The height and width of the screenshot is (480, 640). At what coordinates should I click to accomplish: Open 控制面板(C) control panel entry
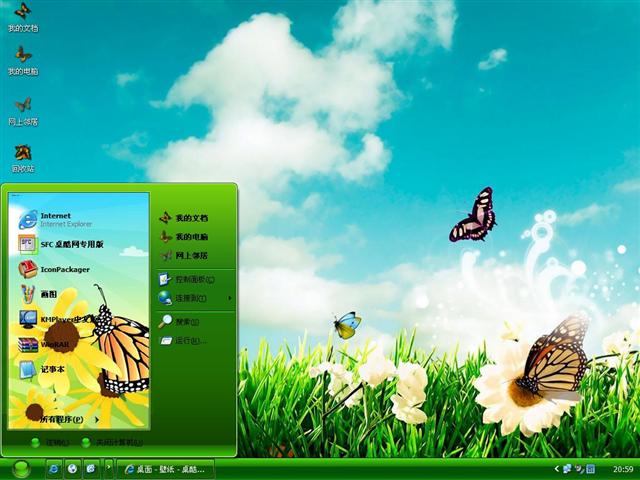tap(187, 279)
